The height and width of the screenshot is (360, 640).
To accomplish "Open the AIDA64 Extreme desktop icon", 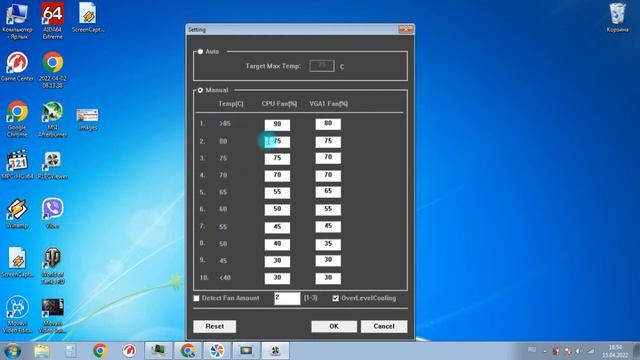I will [x=53, y=20].
